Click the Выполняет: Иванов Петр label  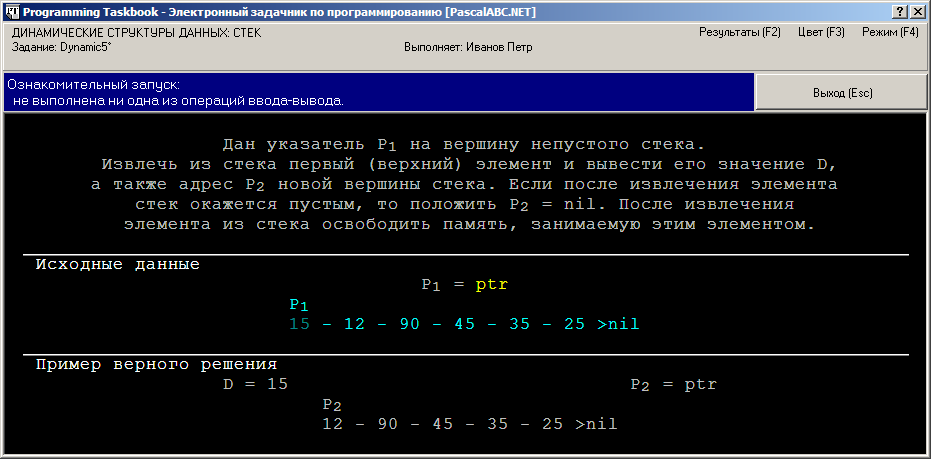pos(468,47)
